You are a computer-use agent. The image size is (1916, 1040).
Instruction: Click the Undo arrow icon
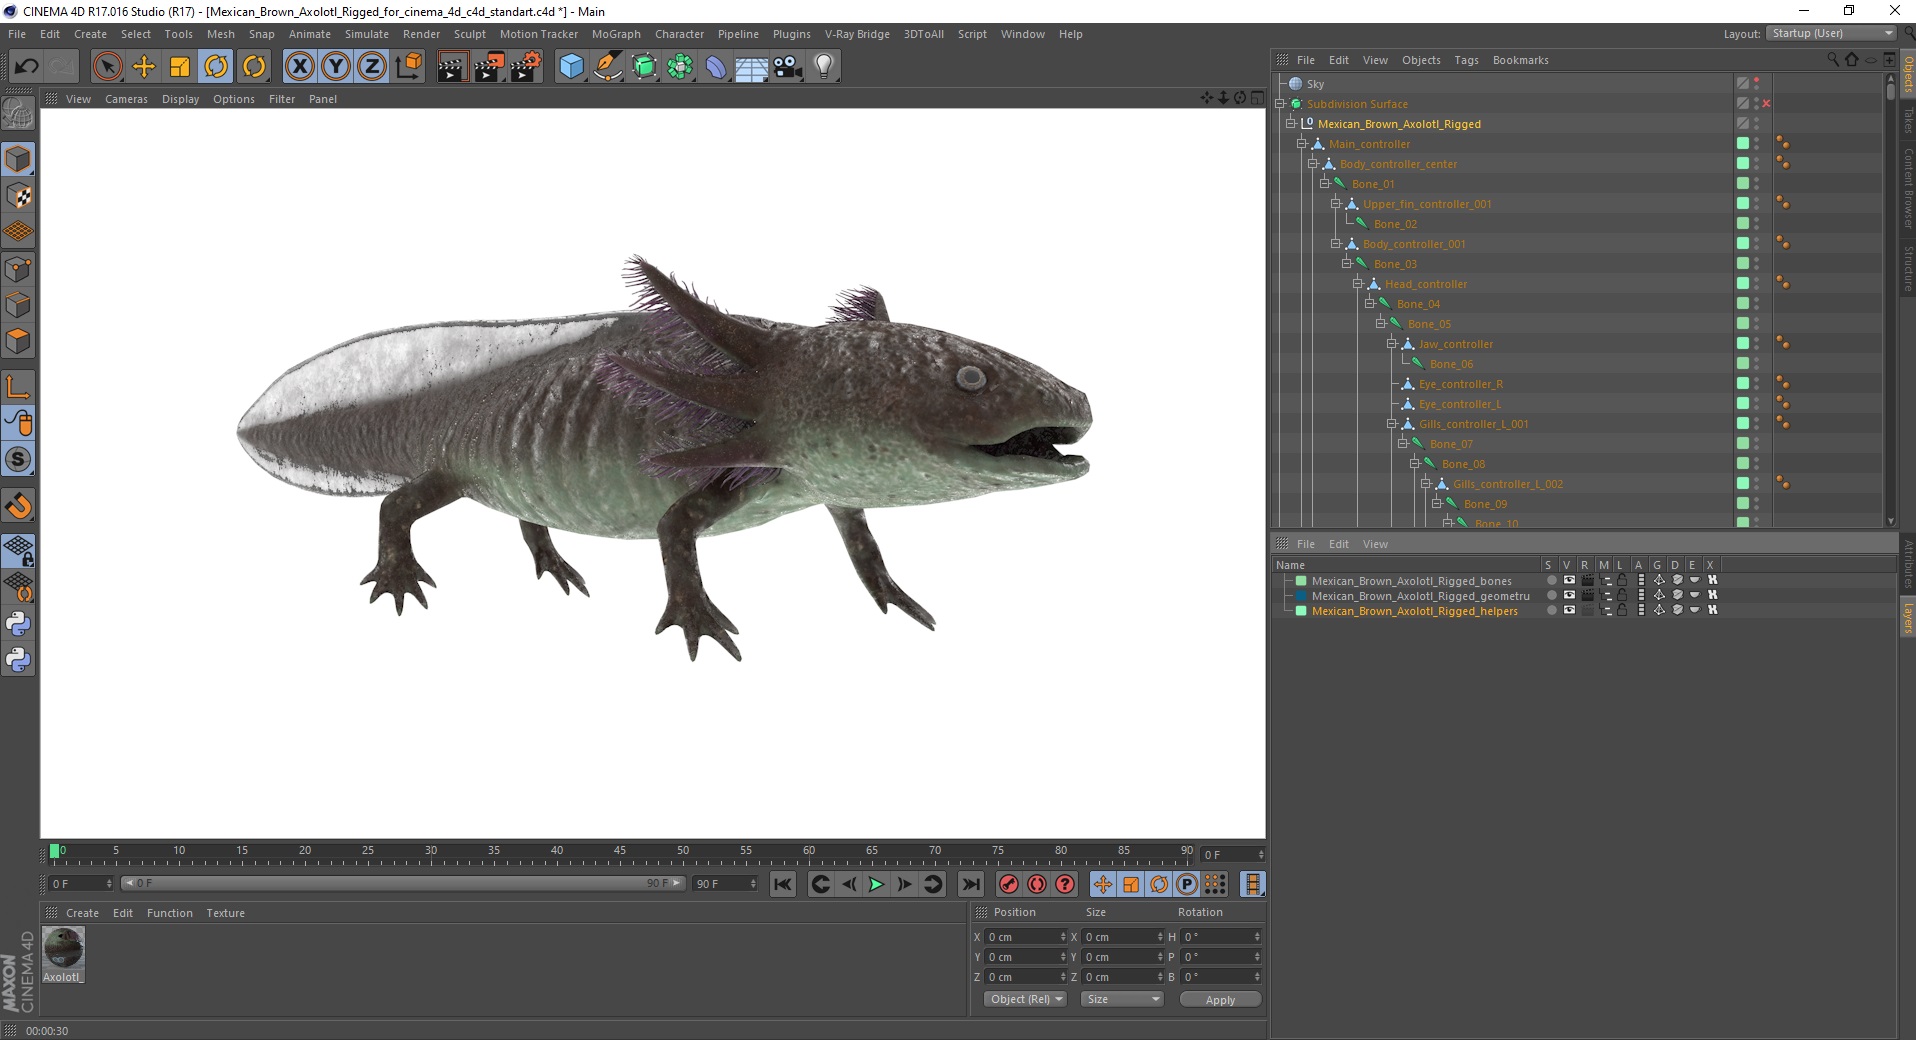pyautogui.click(x=27, y=67)
